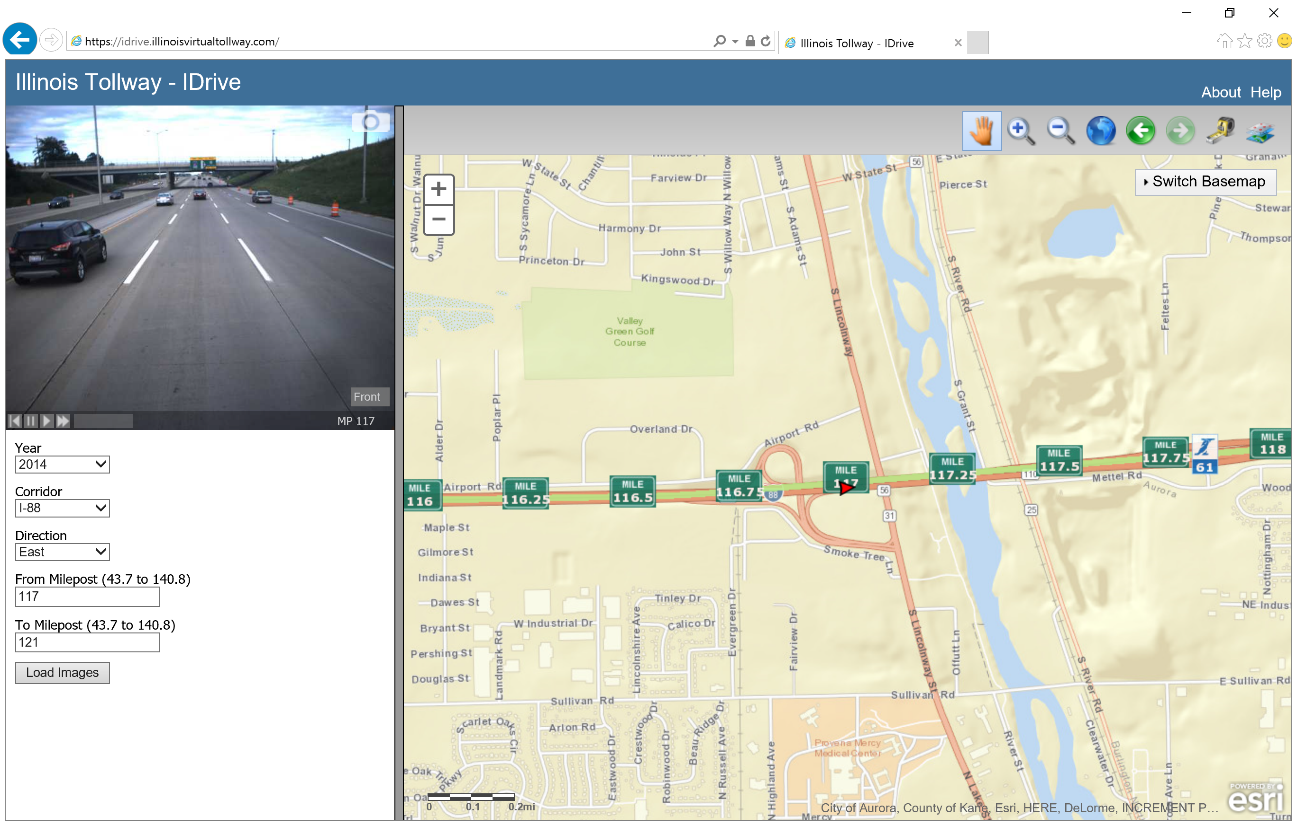This screenshot has width=1297, height=825.
Task: Activate the zoom-out magnifier tool
Action: click(1061, 131)
